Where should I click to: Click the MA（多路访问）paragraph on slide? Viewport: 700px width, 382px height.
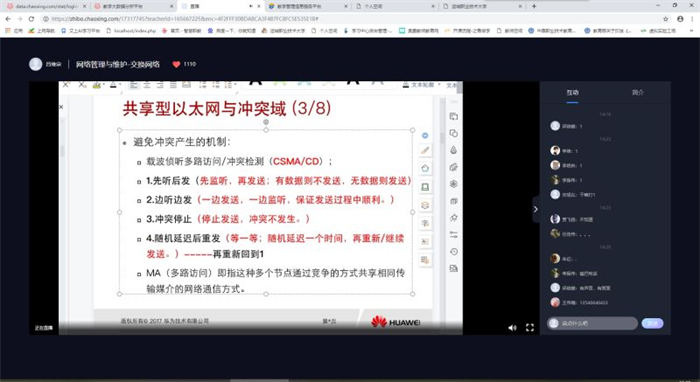275,281
